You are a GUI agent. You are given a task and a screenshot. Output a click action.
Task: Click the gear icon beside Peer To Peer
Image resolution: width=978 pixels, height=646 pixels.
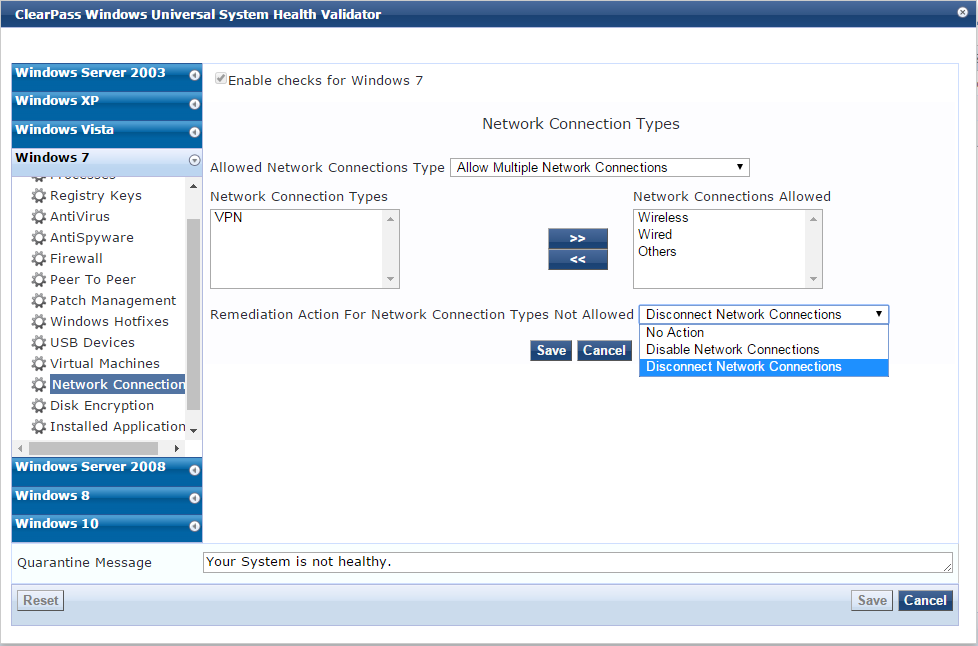[39, 279]
